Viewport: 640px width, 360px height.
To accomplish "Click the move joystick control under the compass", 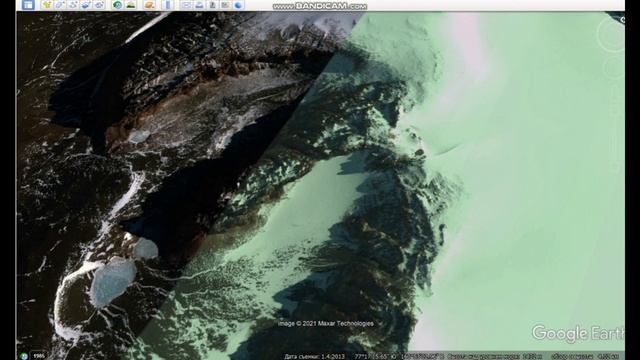I will tap(613, 68).
